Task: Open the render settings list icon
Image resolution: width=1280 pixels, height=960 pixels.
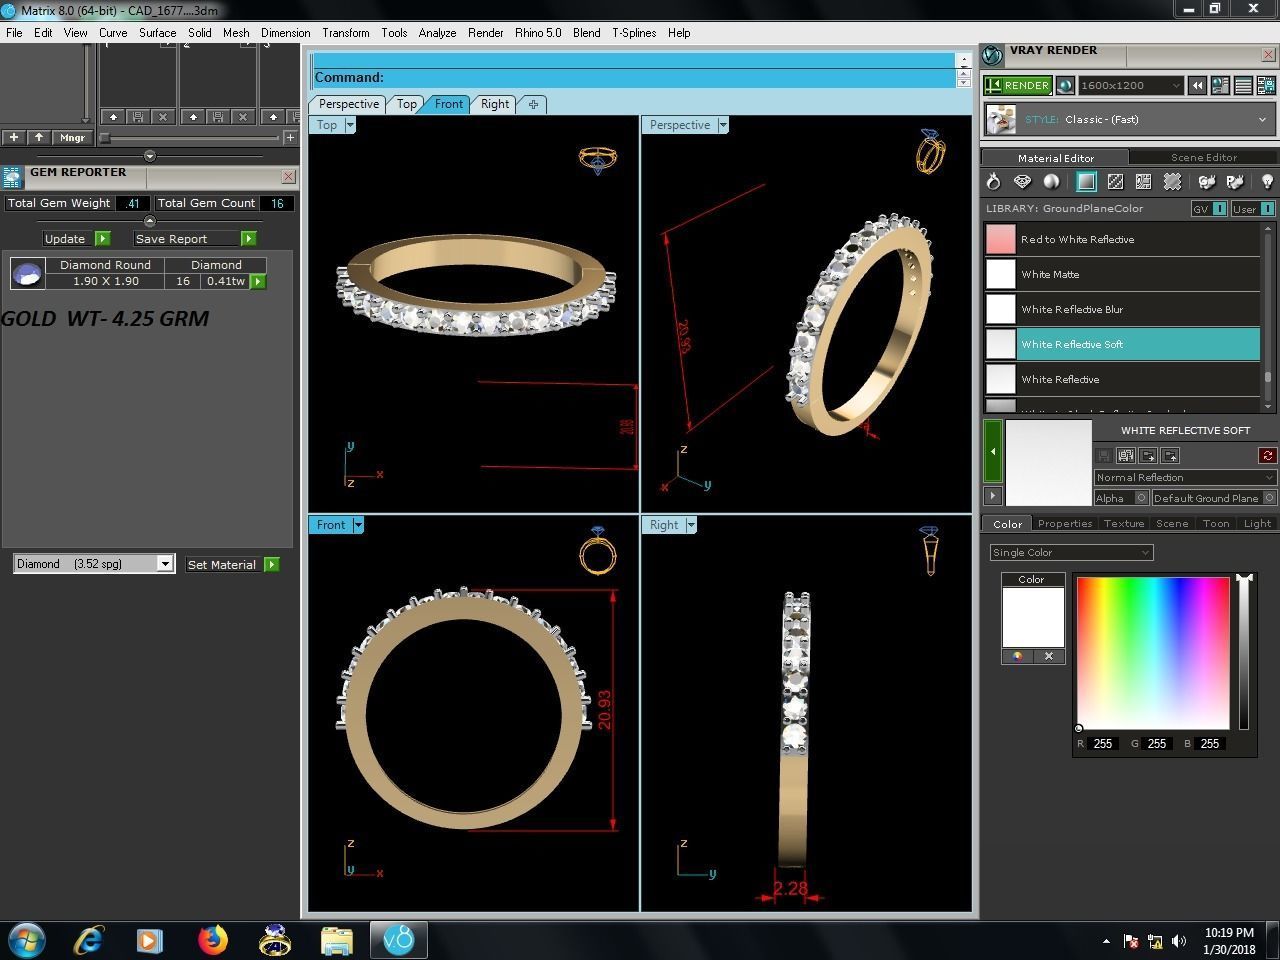Action: pyautogui.click(x=1243, y=86)
